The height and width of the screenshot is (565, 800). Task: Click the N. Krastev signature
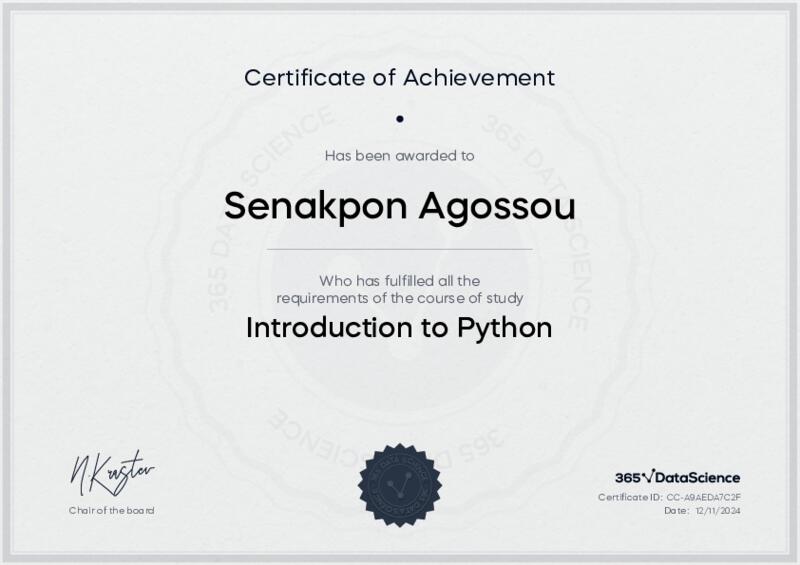pyautogui.click(x=112, y=474)
